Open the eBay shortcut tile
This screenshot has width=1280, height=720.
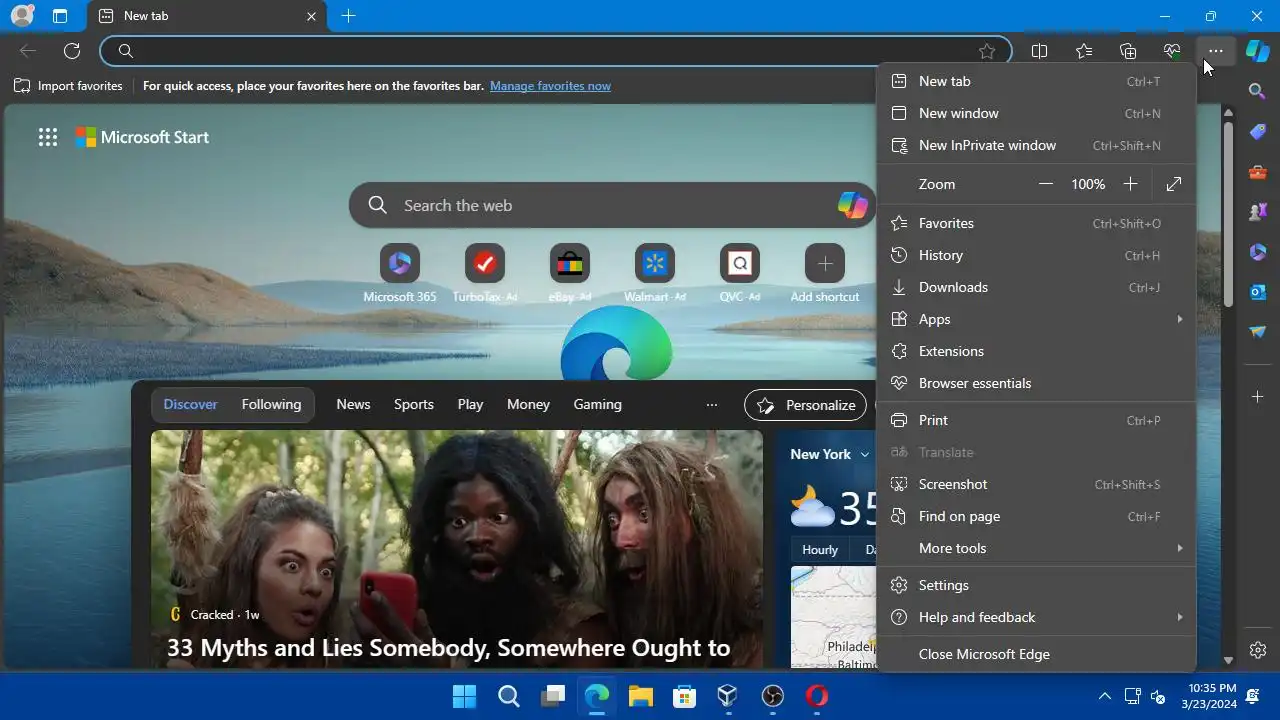(x=570, y=273)
